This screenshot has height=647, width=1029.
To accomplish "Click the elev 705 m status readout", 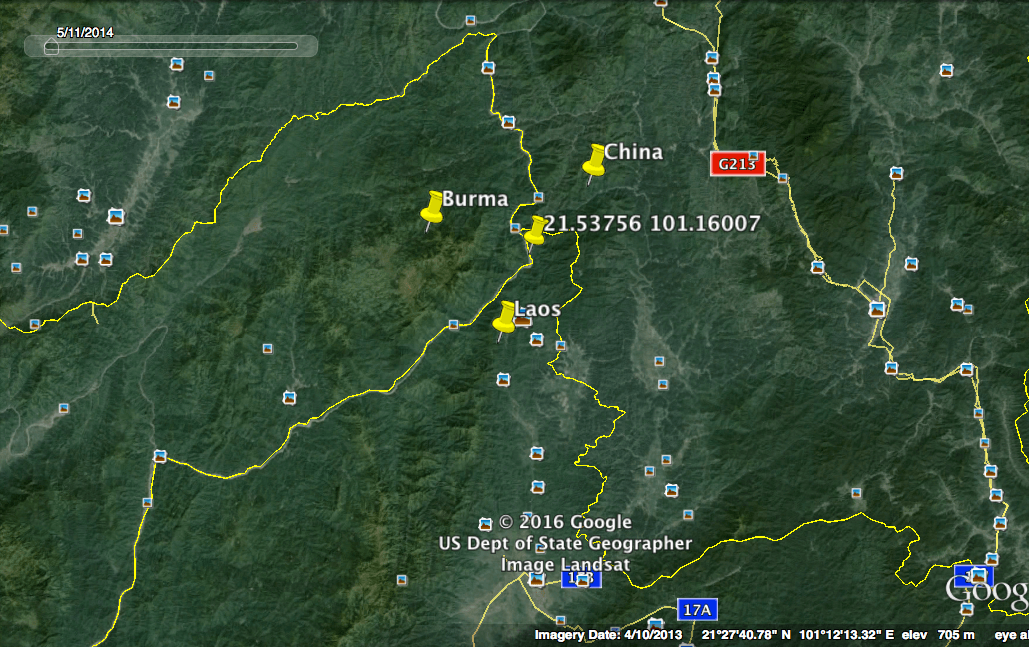I will [938, 635].
